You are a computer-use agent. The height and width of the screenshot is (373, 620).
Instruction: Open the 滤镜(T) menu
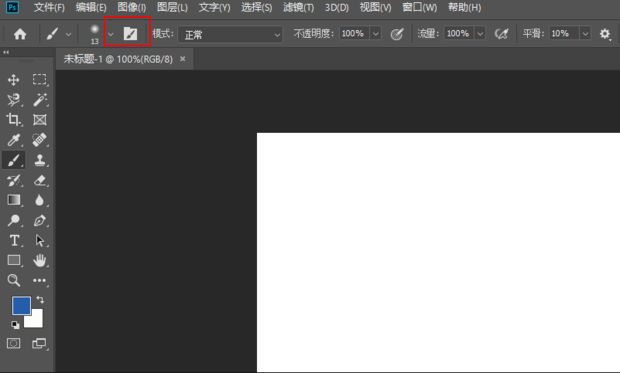298,8
